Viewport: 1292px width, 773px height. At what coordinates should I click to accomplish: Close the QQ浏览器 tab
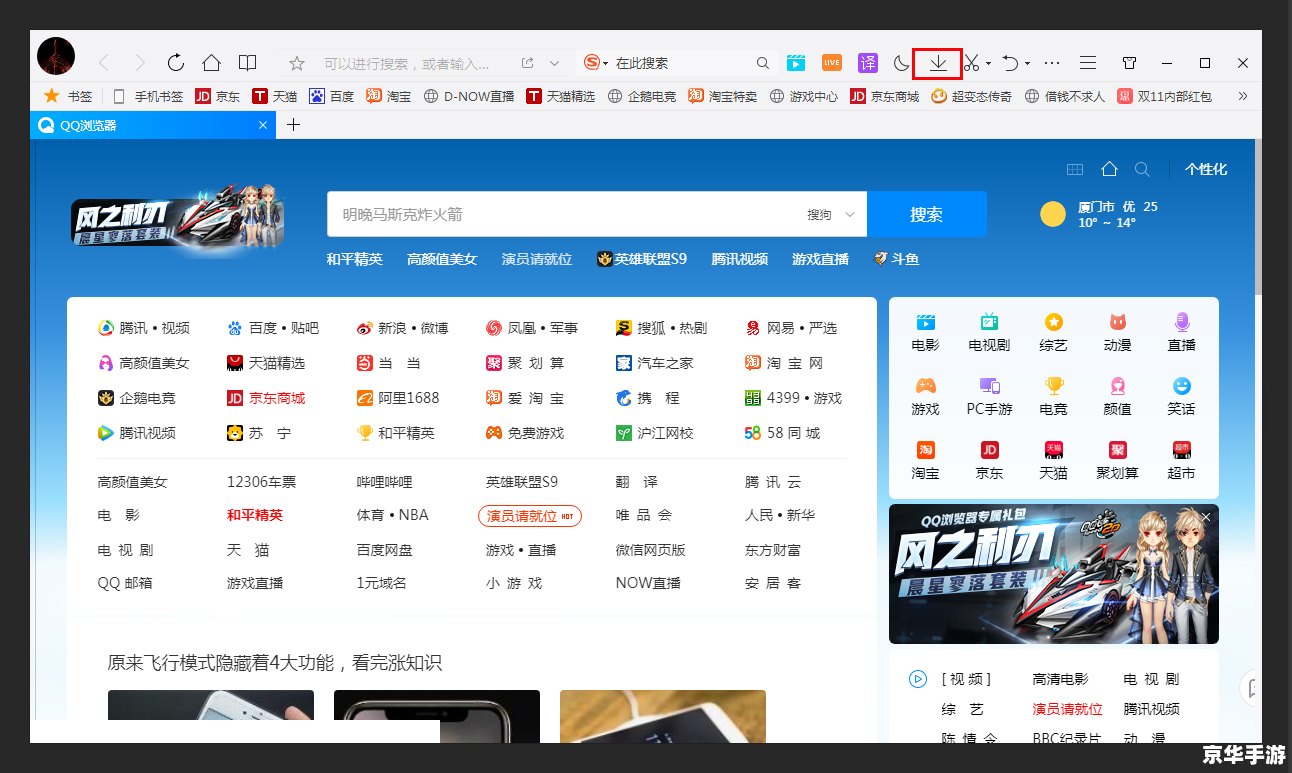tap(263, 125)
